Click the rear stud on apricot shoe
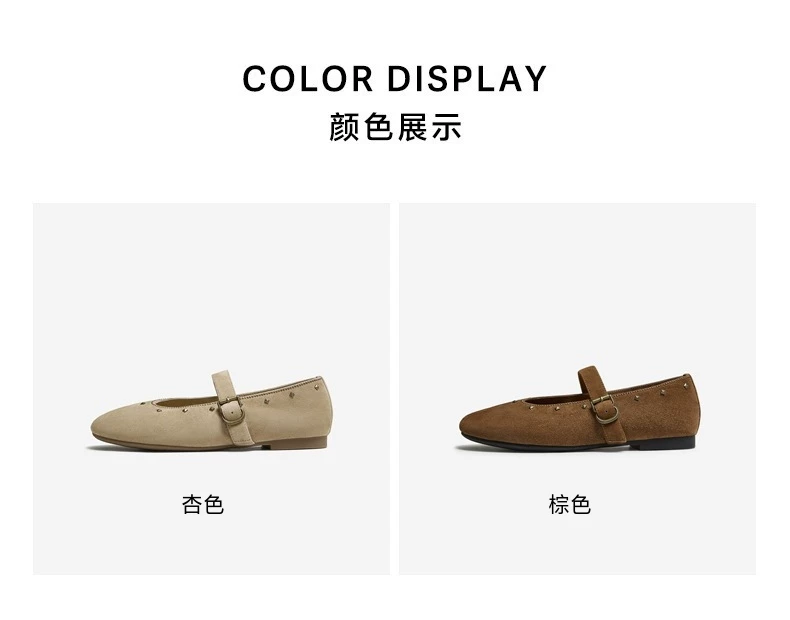This screenshot has height=620, width=790. pos(316,386)
